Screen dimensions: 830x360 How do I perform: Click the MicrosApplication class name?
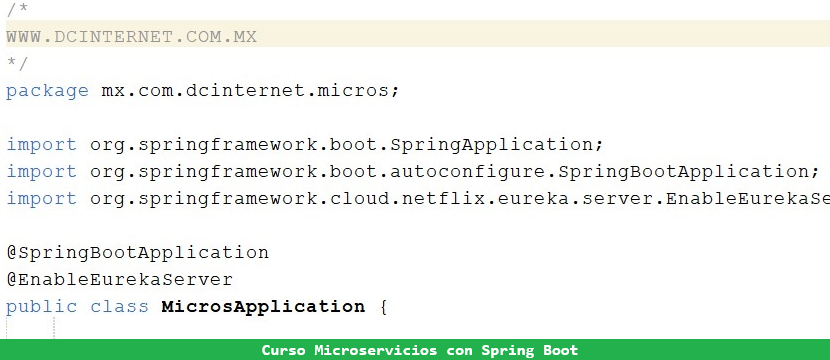263,307
